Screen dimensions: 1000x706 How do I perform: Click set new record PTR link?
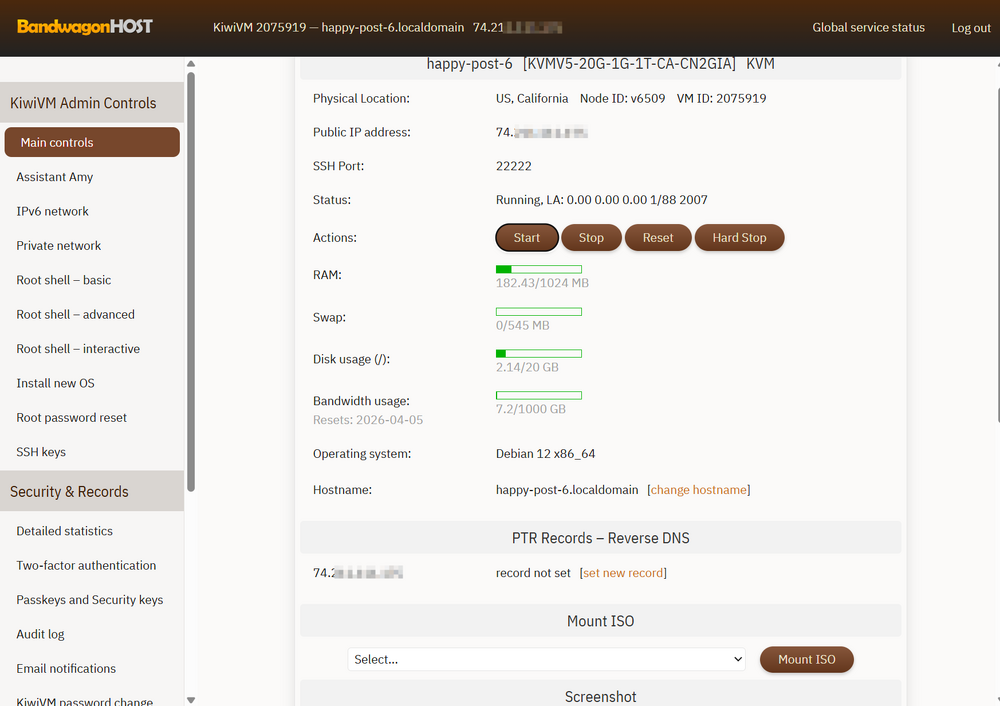[x=623, y=573]
